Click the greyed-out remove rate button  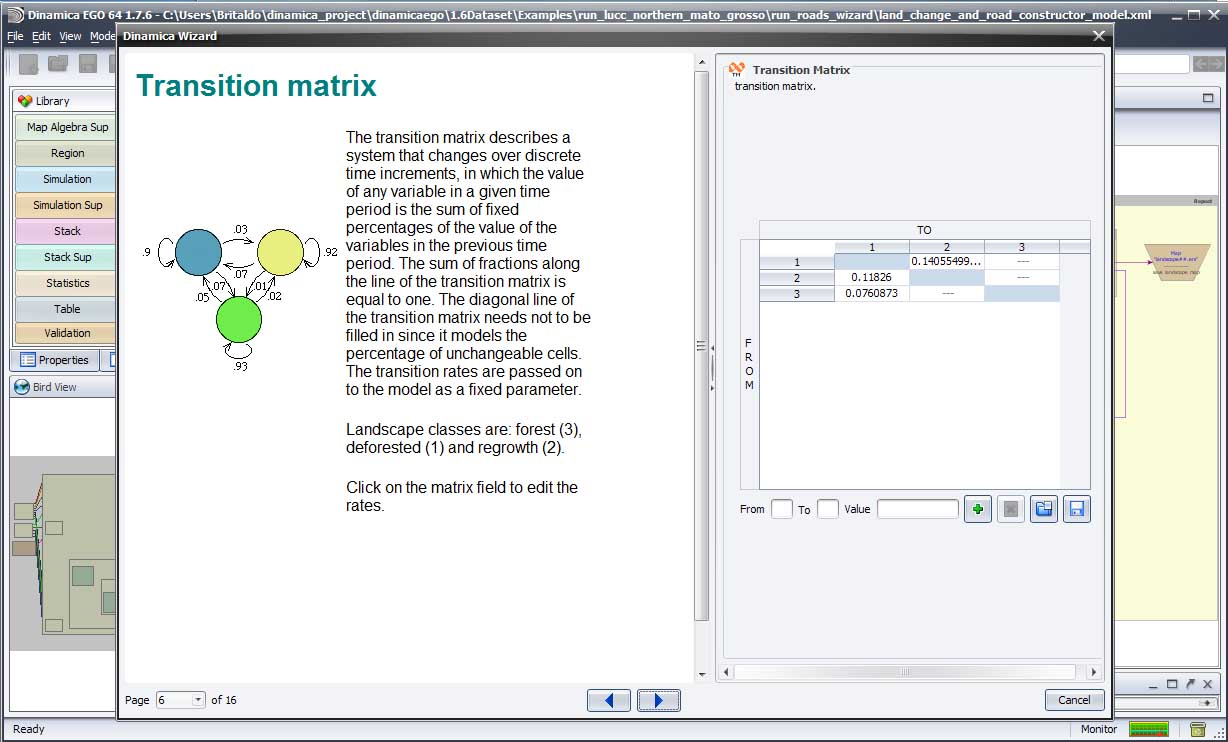[1011, 509]
